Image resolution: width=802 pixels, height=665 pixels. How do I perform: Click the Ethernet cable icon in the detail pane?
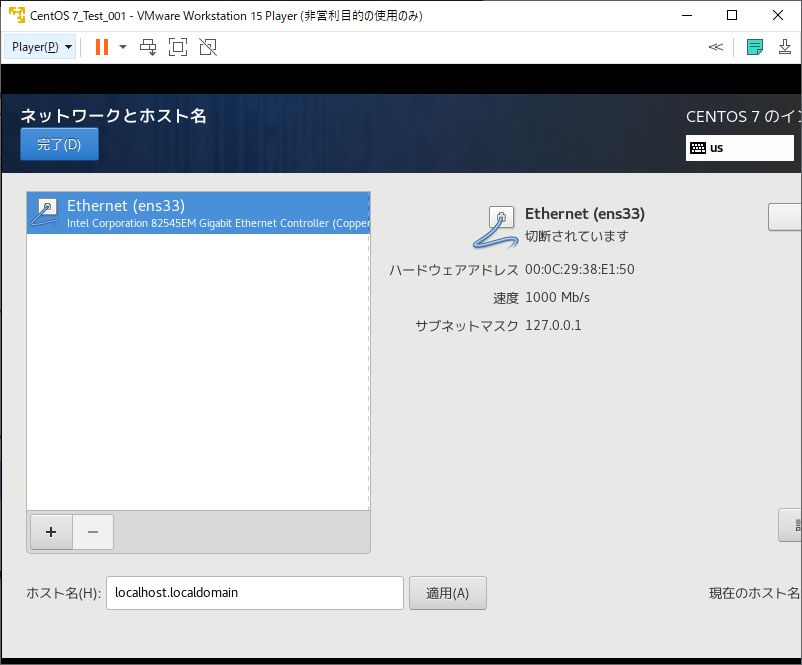(x=495, y=227)
